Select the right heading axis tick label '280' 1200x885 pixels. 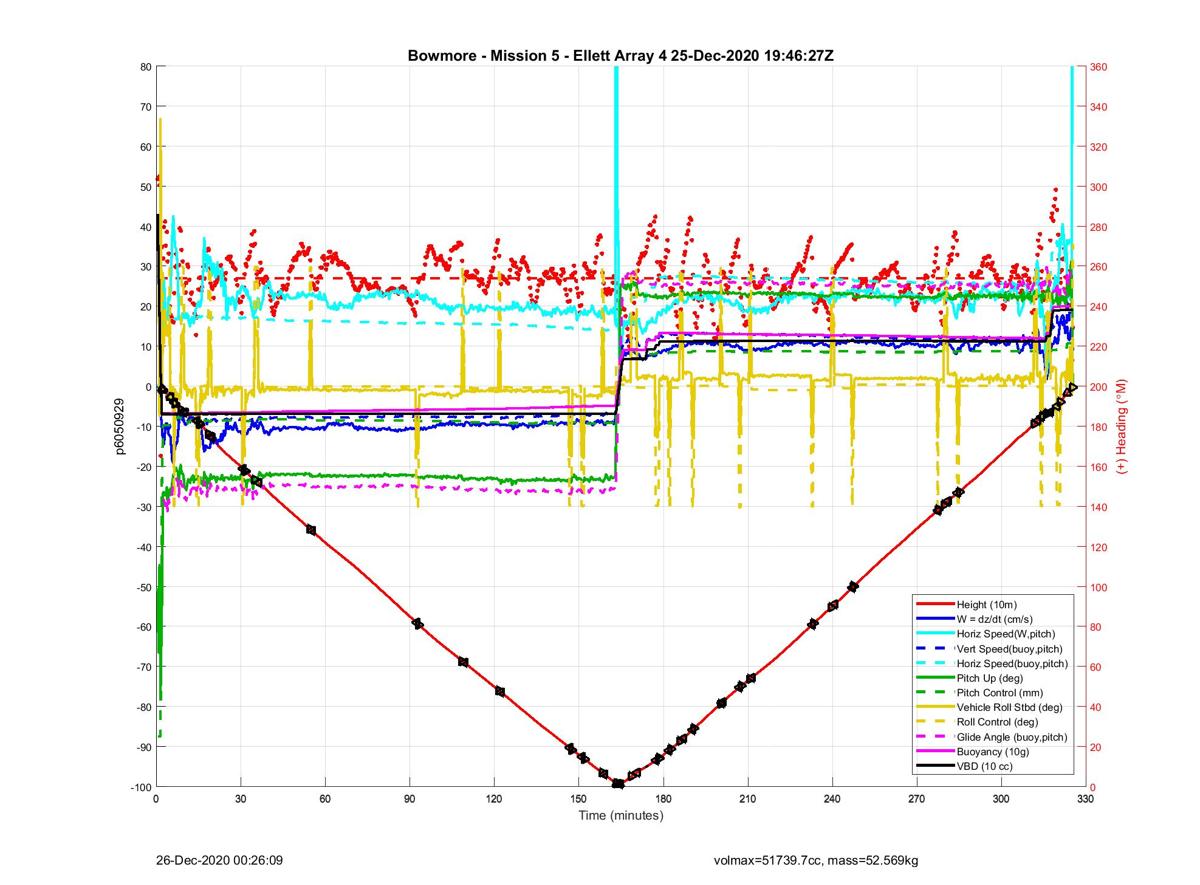[1099, 227]
